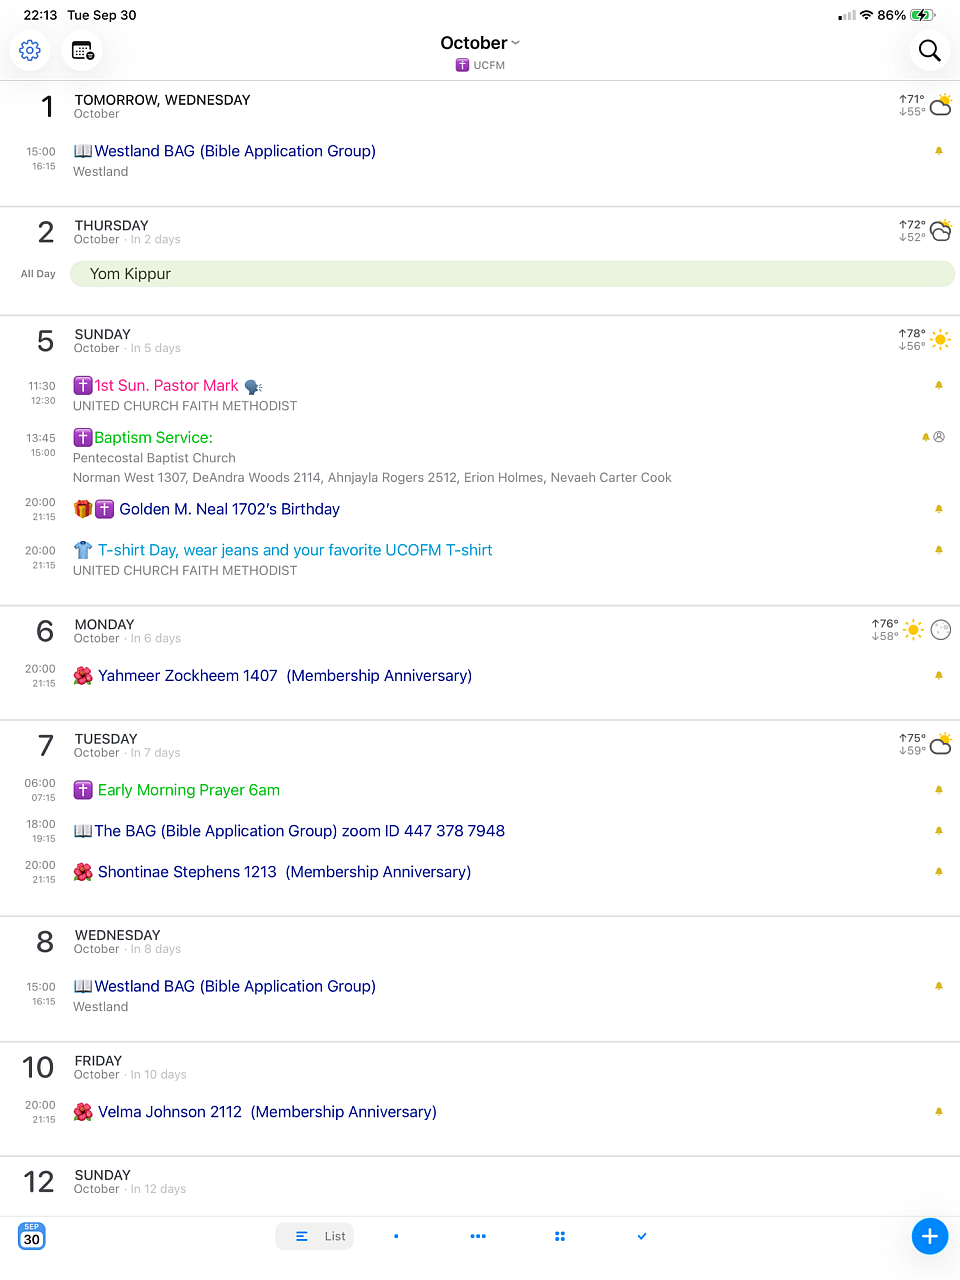960x1280 pixels.
Task: Open the settings gear
Action: click(x=30, y=50)
